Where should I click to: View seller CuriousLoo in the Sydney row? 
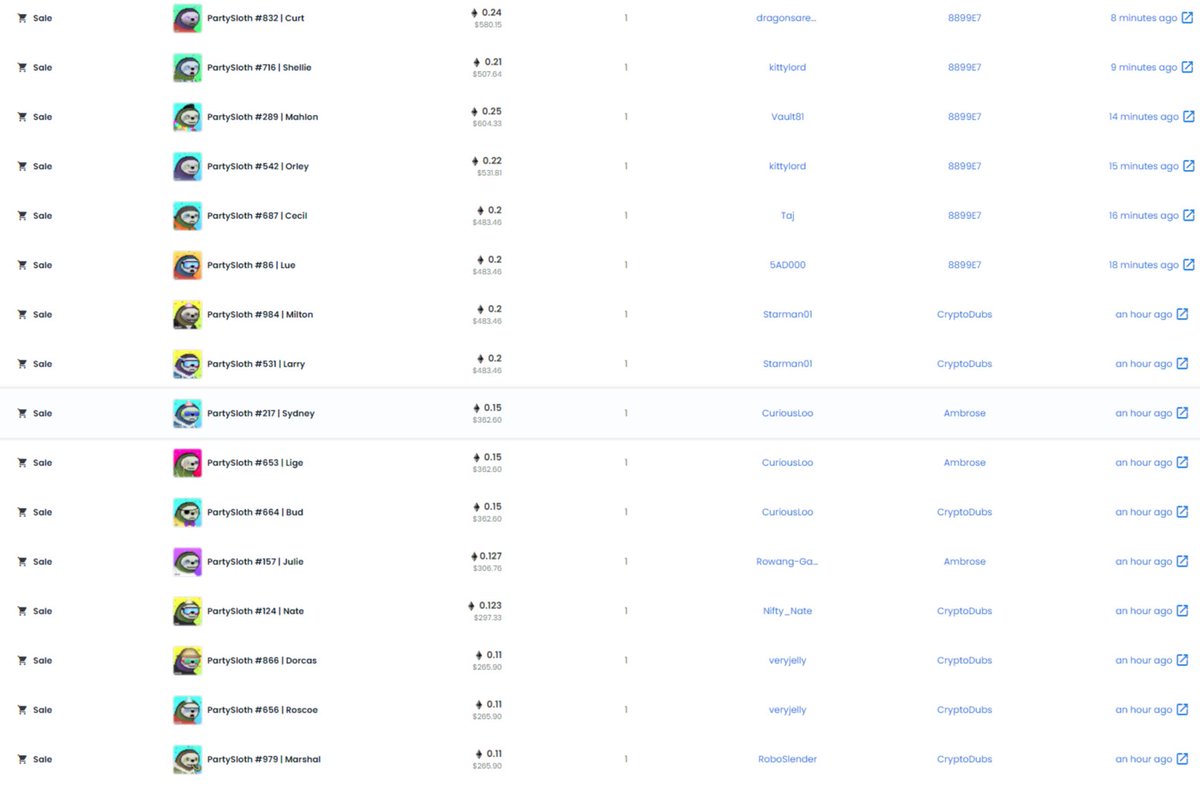pyautogui.click(x=787, y=413)
